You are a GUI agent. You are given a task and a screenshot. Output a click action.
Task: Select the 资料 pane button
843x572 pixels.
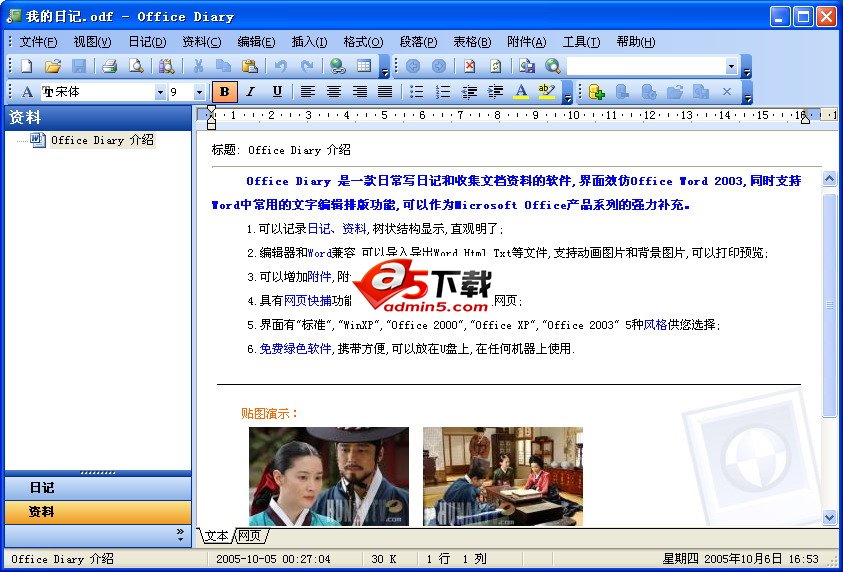tap(98, 512)
